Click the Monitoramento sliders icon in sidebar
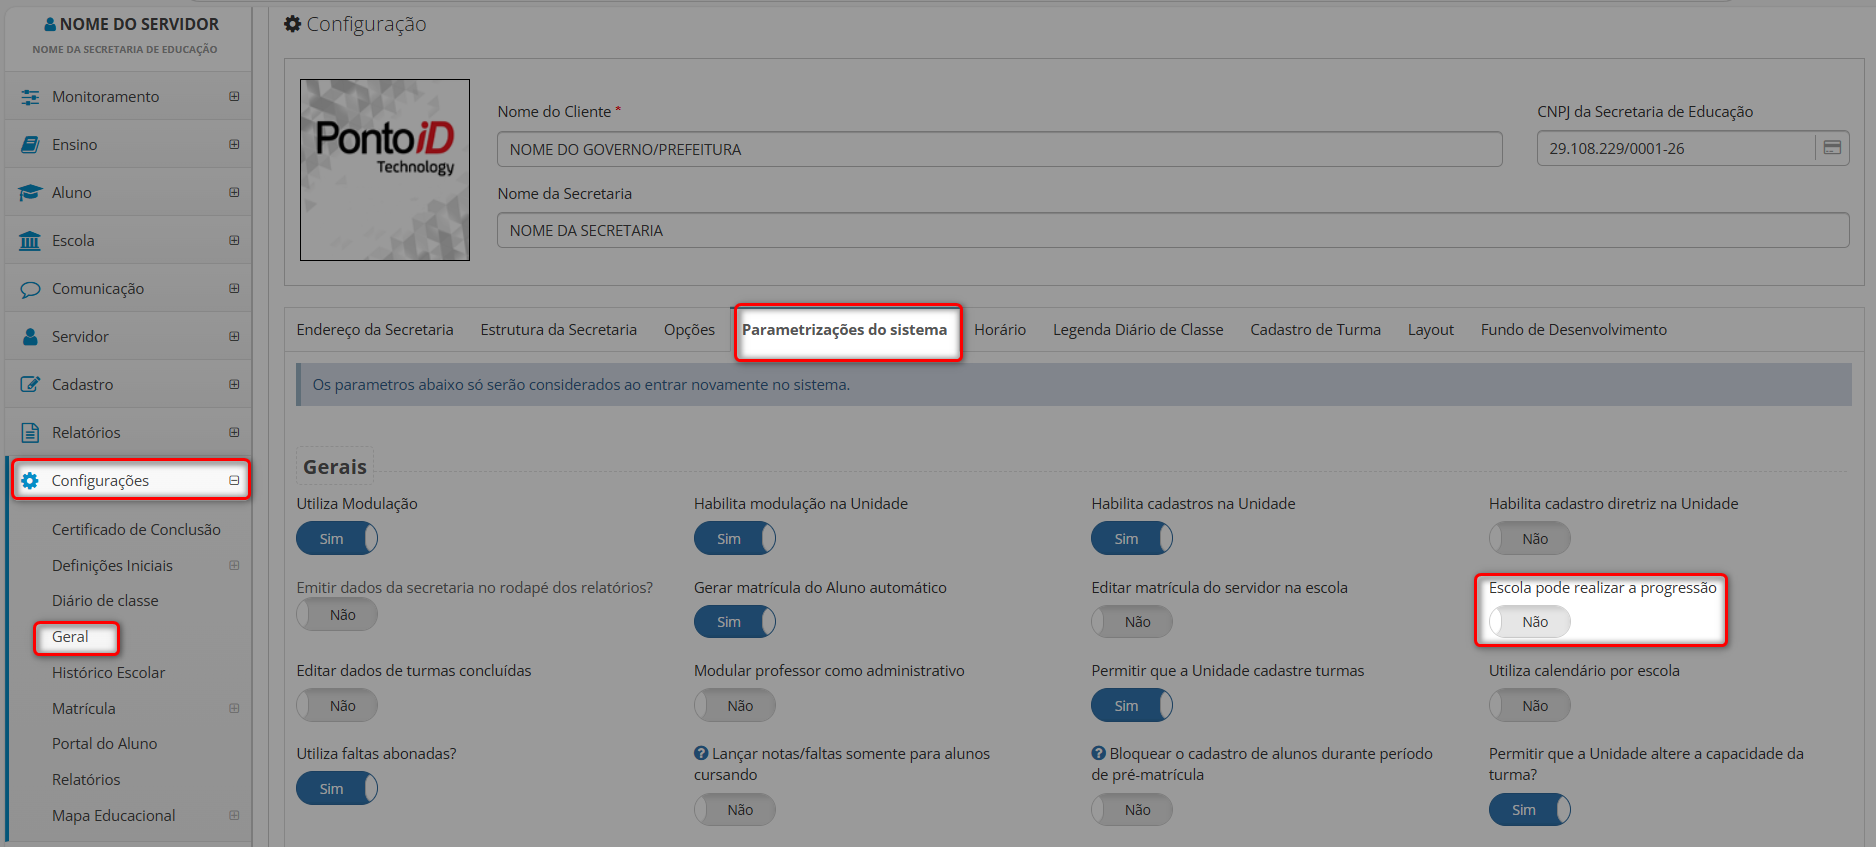The height and width of the screenshot is (847, 1876). point(30,97)
